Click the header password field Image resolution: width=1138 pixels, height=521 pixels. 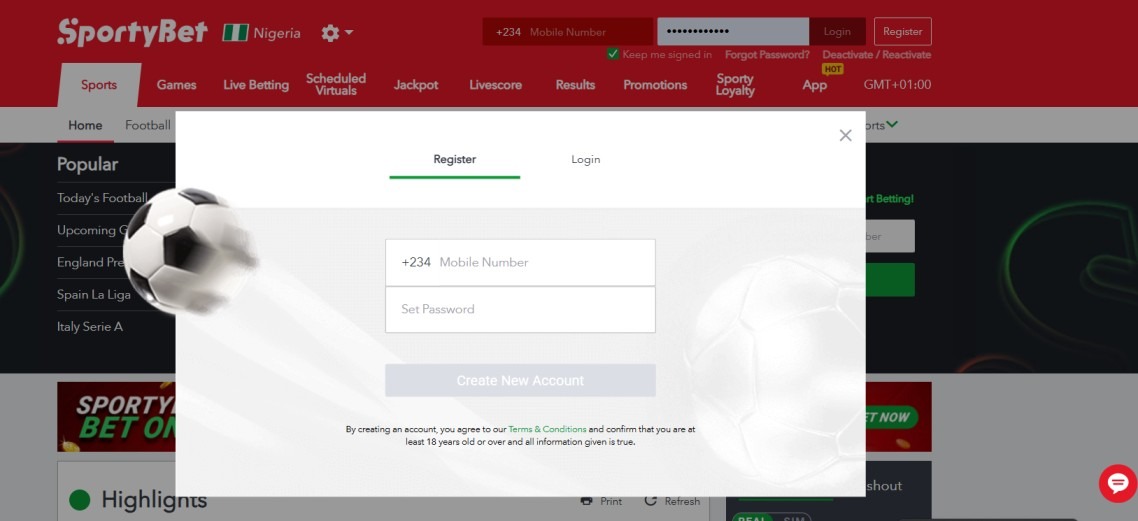click(733, 32)
